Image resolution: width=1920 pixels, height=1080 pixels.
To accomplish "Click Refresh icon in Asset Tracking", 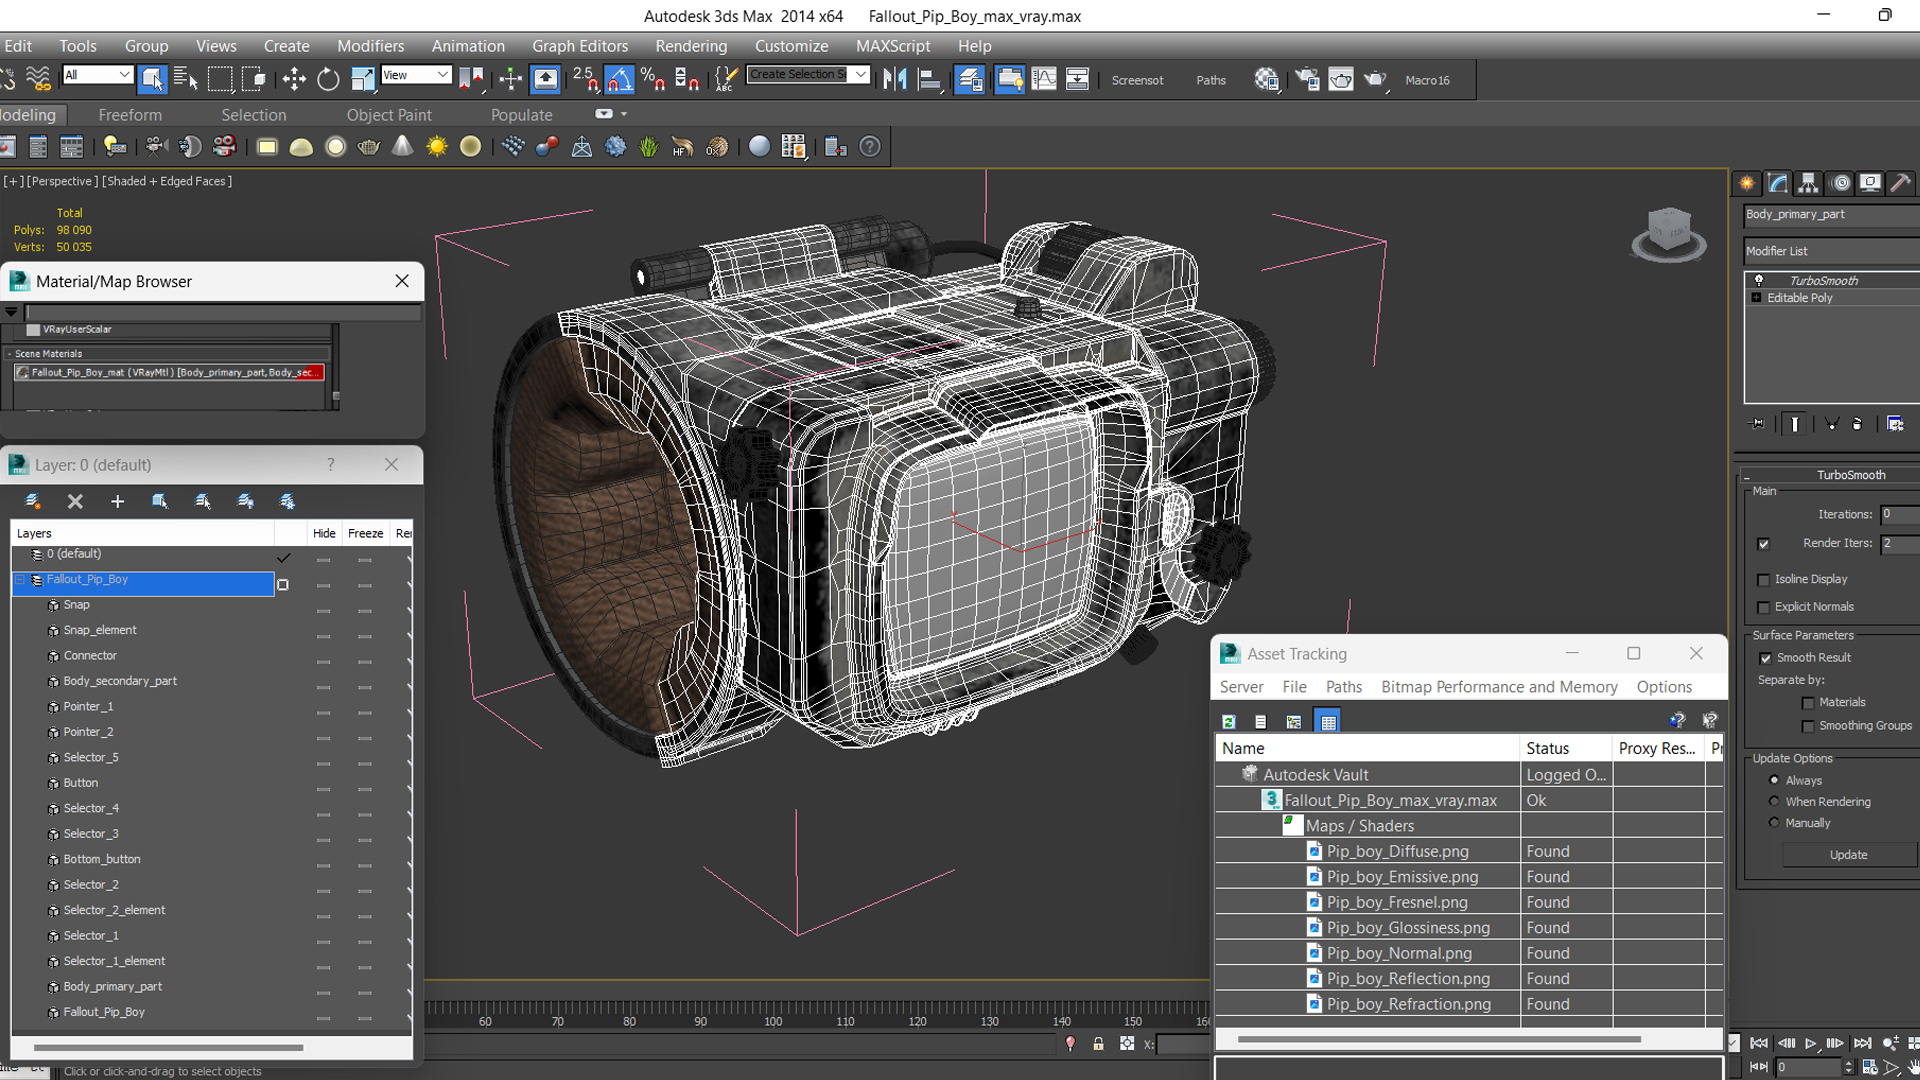I will (1229, 721).
